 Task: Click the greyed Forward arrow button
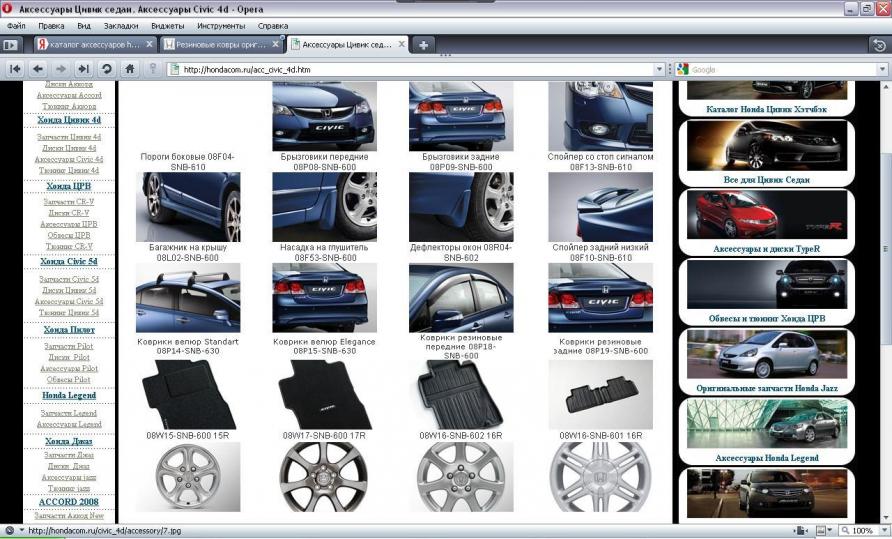[60, 69]
